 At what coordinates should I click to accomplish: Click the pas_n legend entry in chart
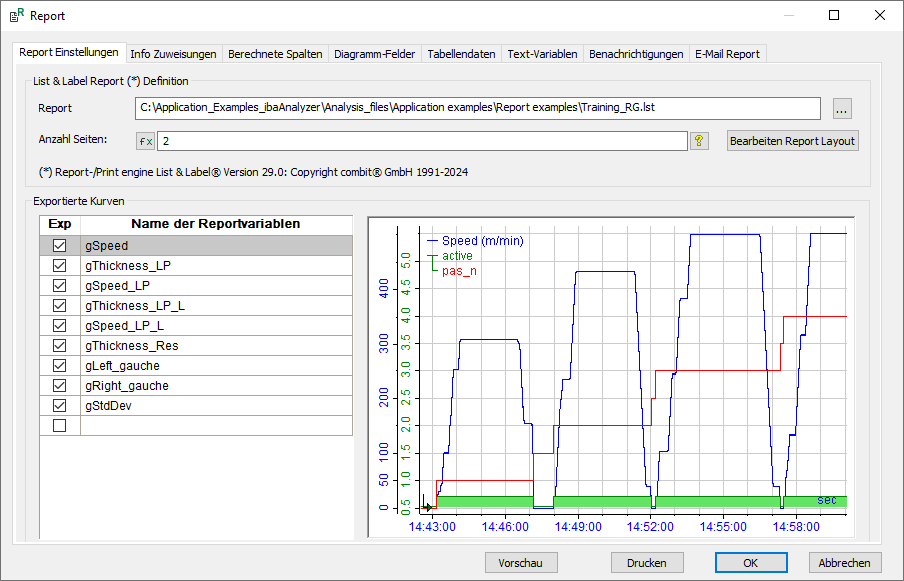459,271
